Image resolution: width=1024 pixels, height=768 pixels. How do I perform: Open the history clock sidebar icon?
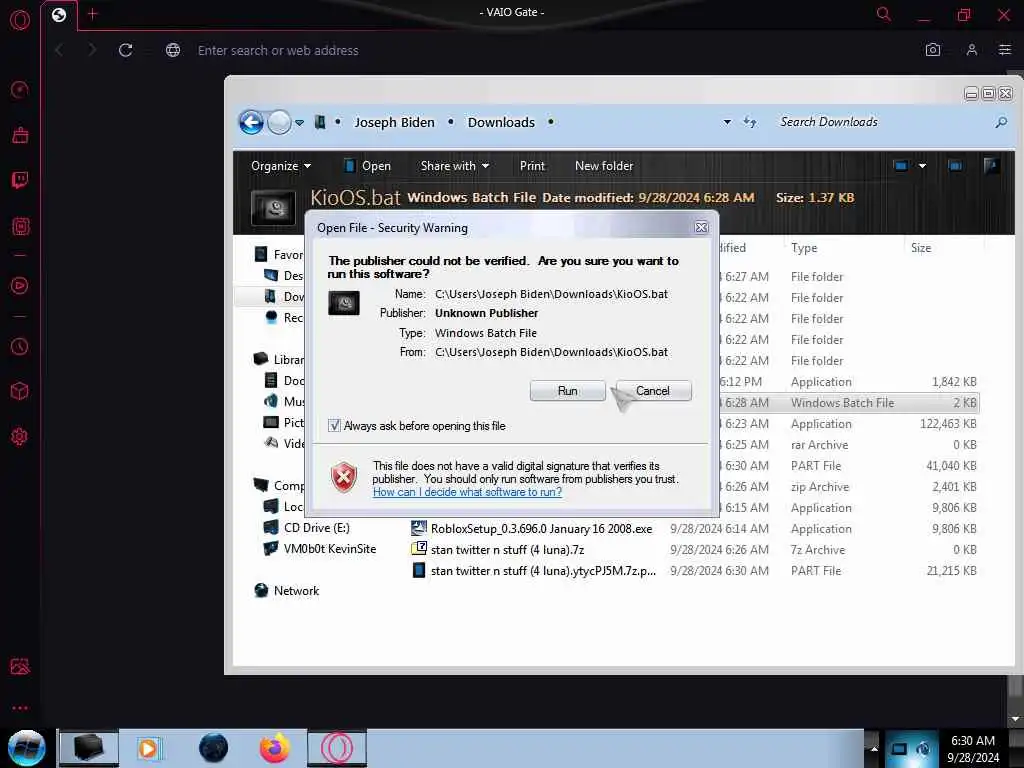coord(20,346)
